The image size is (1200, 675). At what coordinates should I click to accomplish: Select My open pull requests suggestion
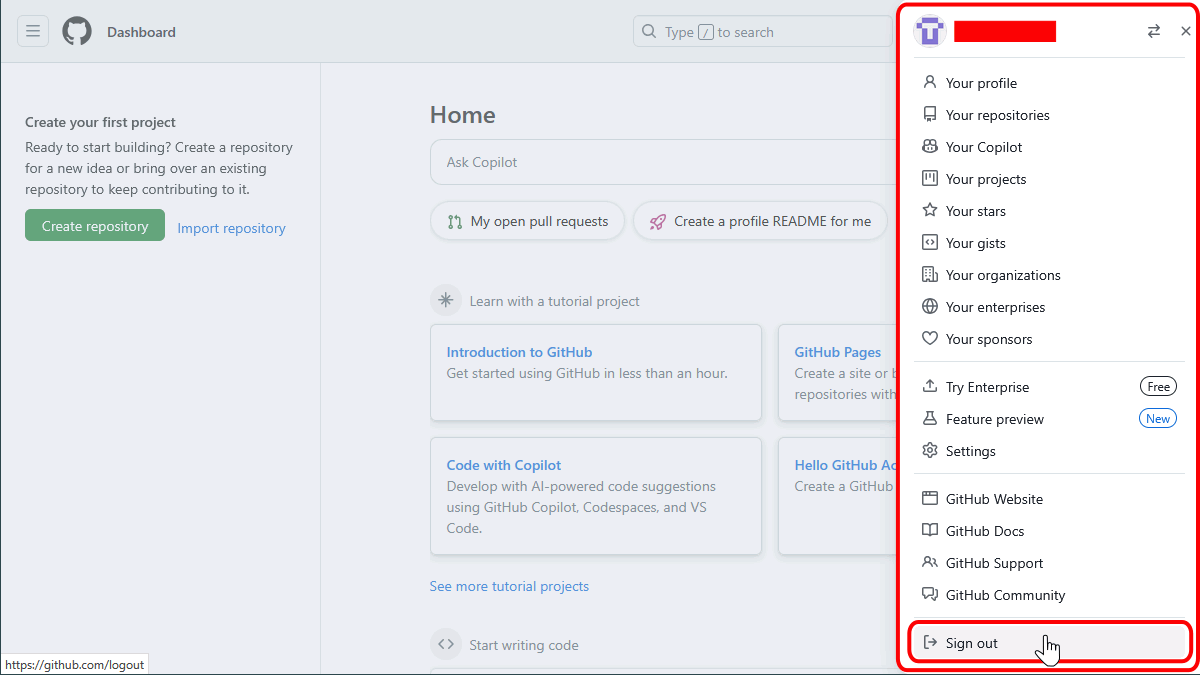[527, 222]
